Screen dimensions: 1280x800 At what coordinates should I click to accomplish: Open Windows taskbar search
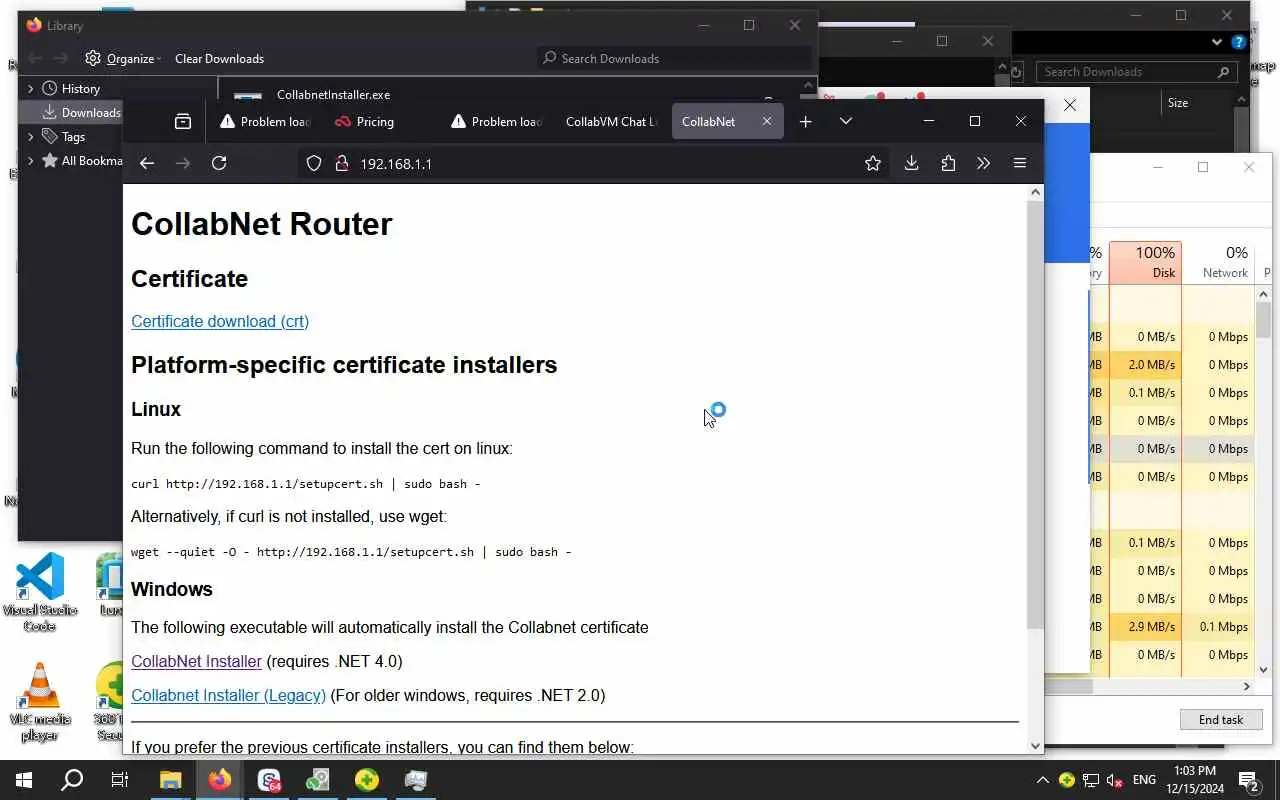[x=72, y=780]
